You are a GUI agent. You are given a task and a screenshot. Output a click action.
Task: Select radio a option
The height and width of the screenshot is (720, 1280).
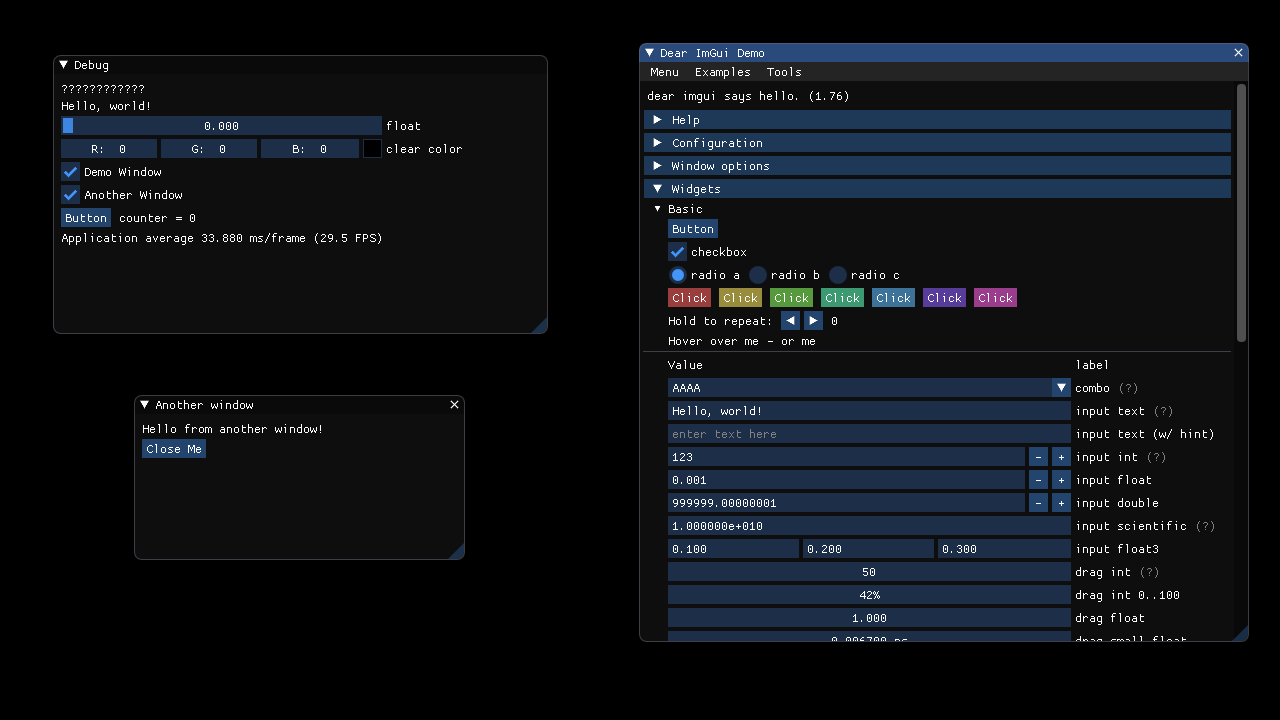pos(677,275)
